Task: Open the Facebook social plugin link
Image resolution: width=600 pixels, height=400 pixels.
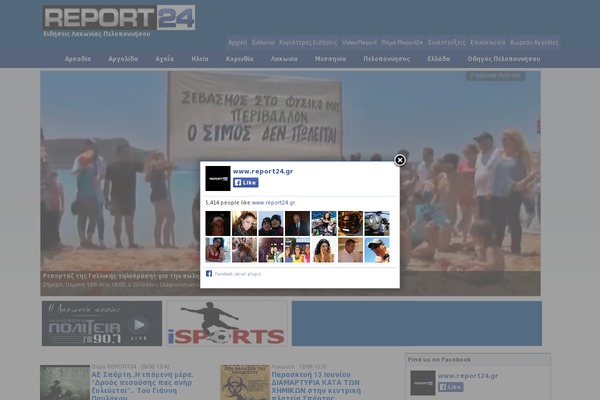Action: point(238,274)
